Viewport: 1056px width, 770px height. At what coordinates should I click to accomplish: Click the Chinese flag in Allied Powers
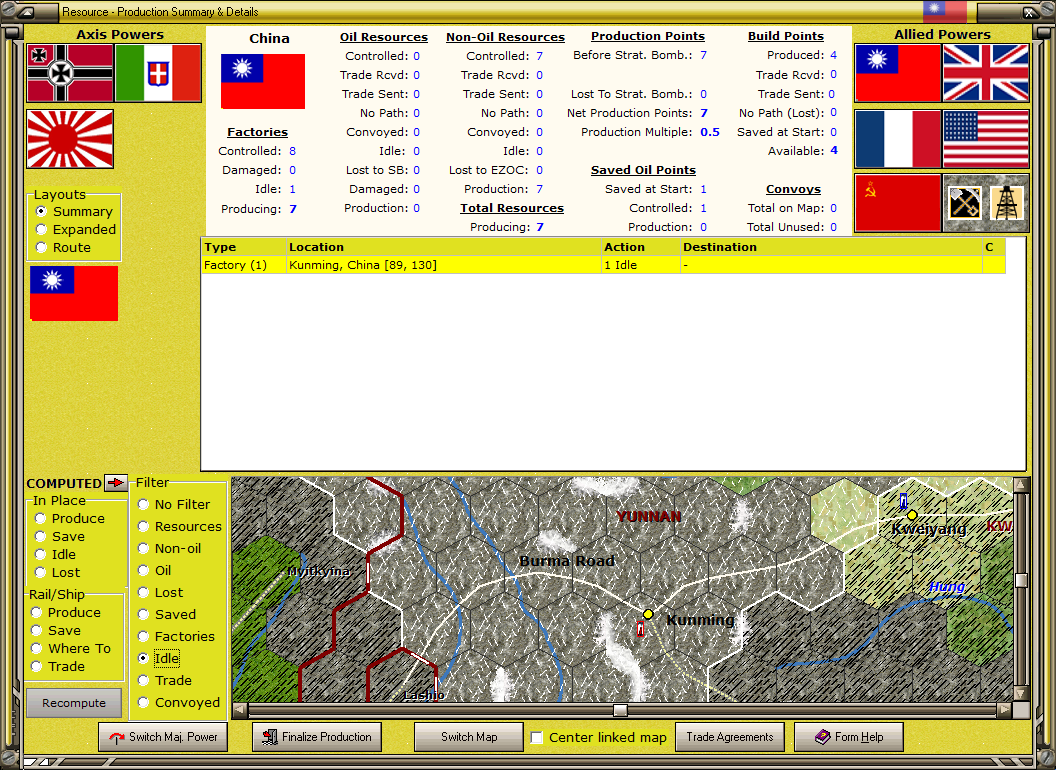tap(897, 73)
